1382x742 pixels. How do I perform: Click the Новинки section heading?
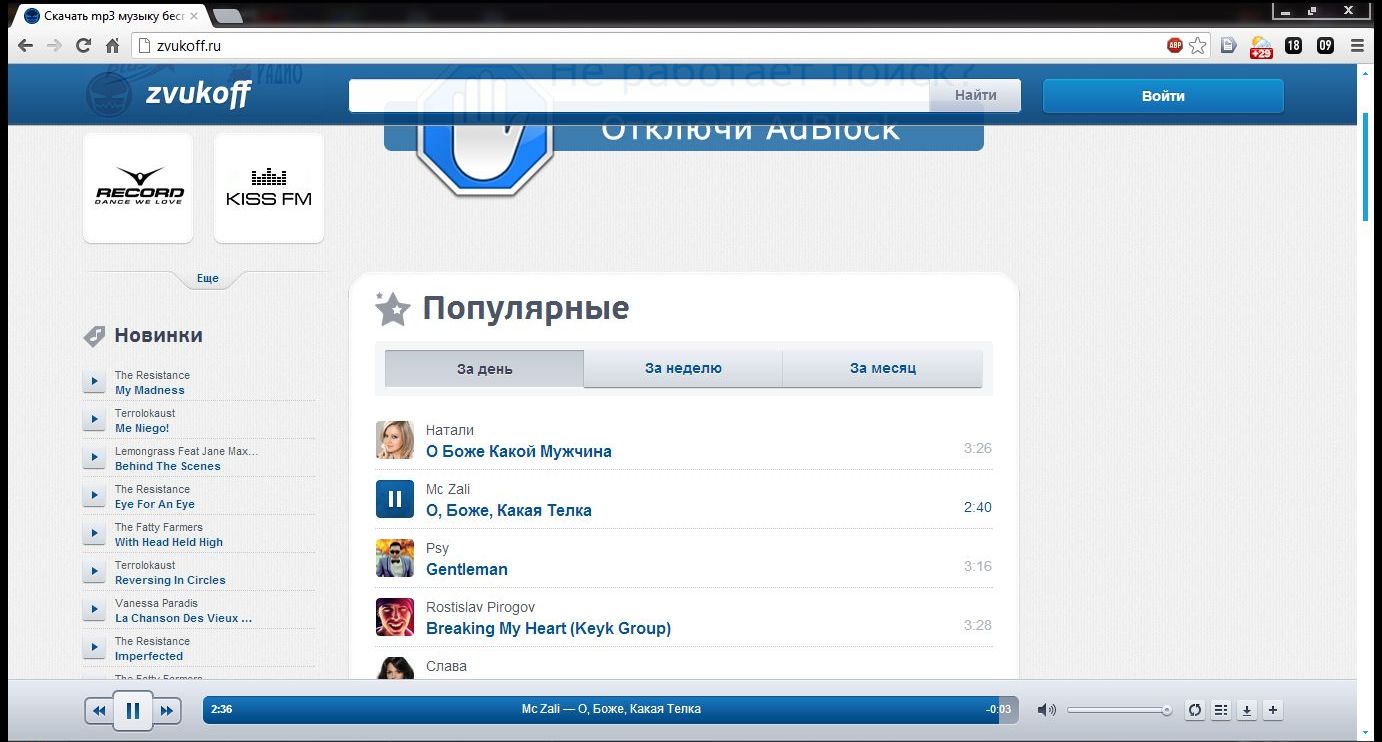pyautogui.click(x=159, y=335)
